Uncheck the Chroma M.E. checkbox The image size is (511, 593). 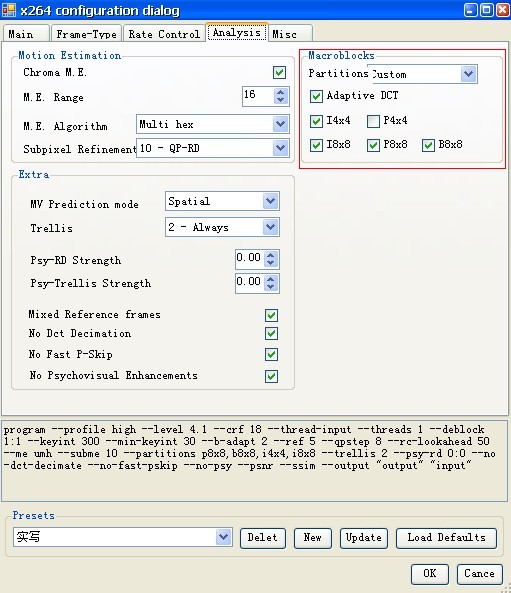tap(280, 72)
